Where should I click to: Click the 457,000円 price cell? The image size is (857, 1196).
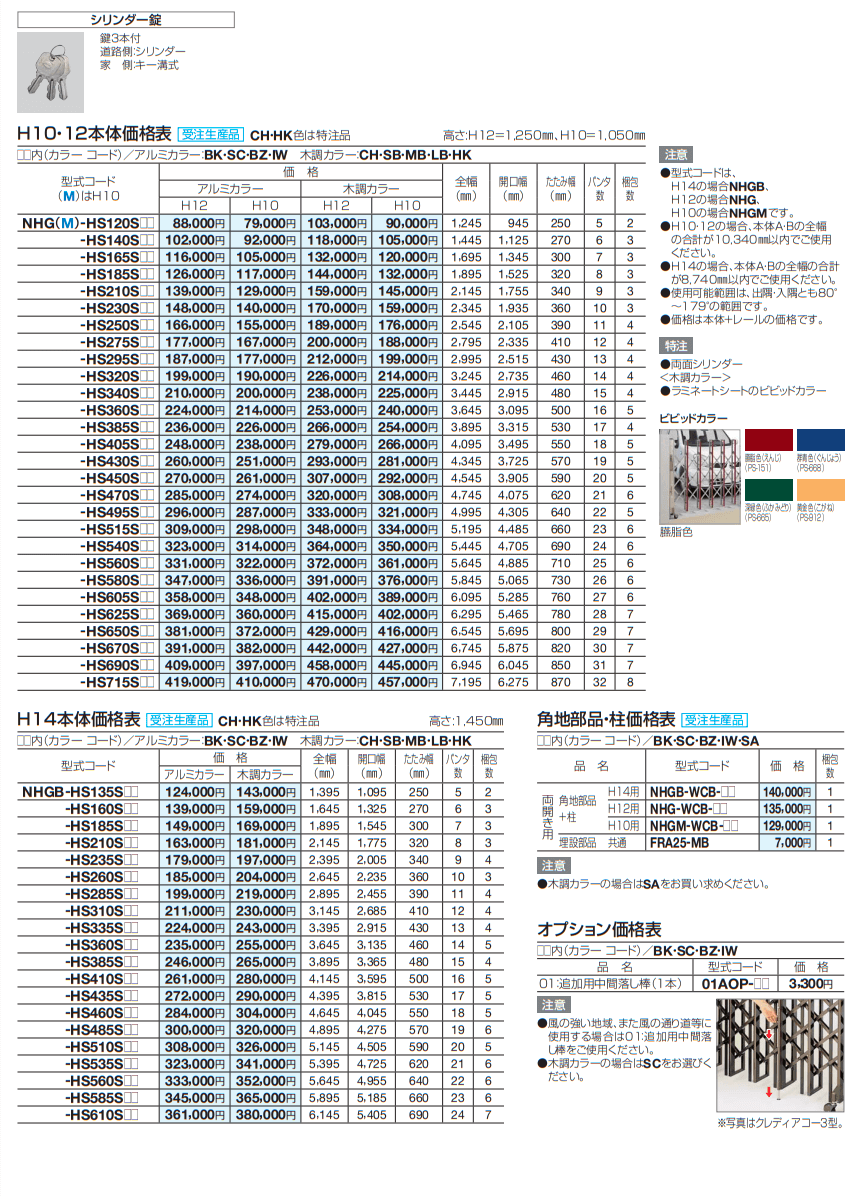[x=407, y=682]
